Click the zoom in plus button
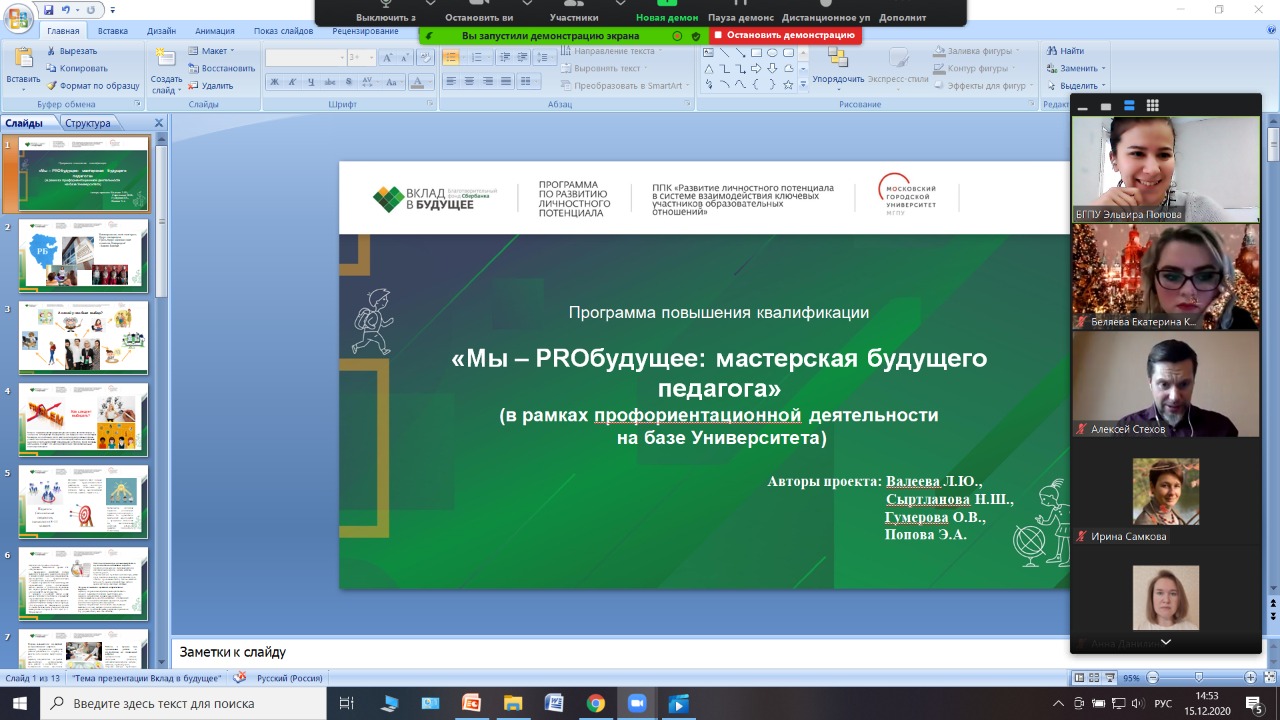The image size is (1280, 720). tap(1250, 678)
